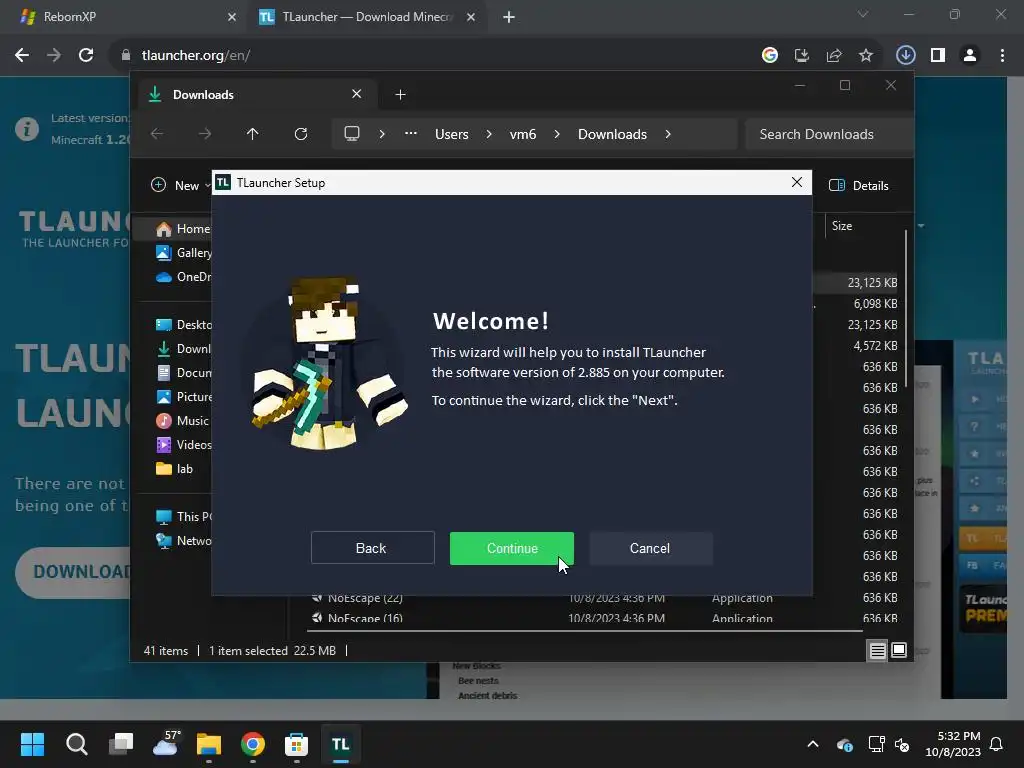This screenshot has height=768, width=1024.
Task: Share this page icon in Chrome
Action: [x=834, y=56]
